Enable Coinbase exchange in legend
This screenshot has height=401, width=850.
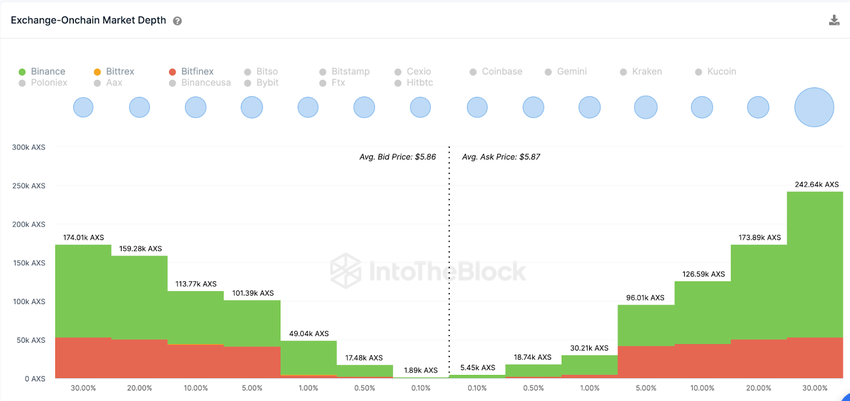[502, 72]
